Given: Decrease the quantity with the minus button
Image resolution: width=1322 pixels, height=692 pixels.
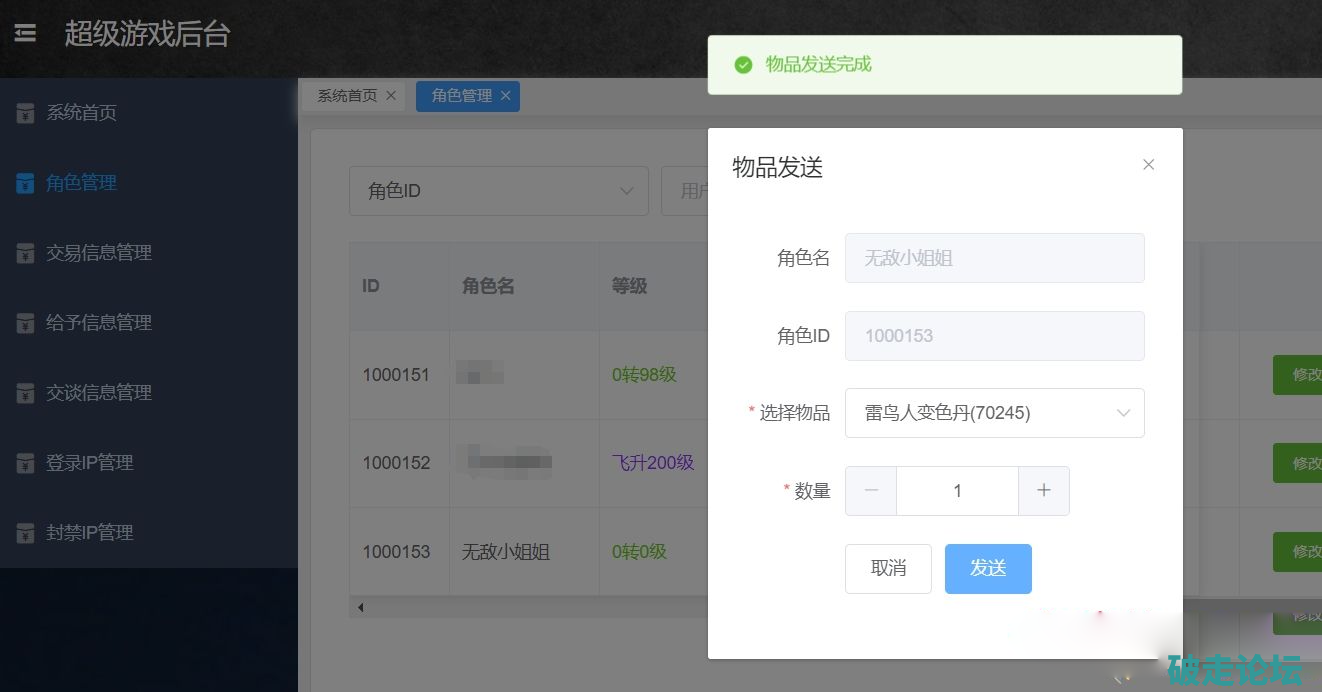Looking at the screenshot, I should point(871,491).
